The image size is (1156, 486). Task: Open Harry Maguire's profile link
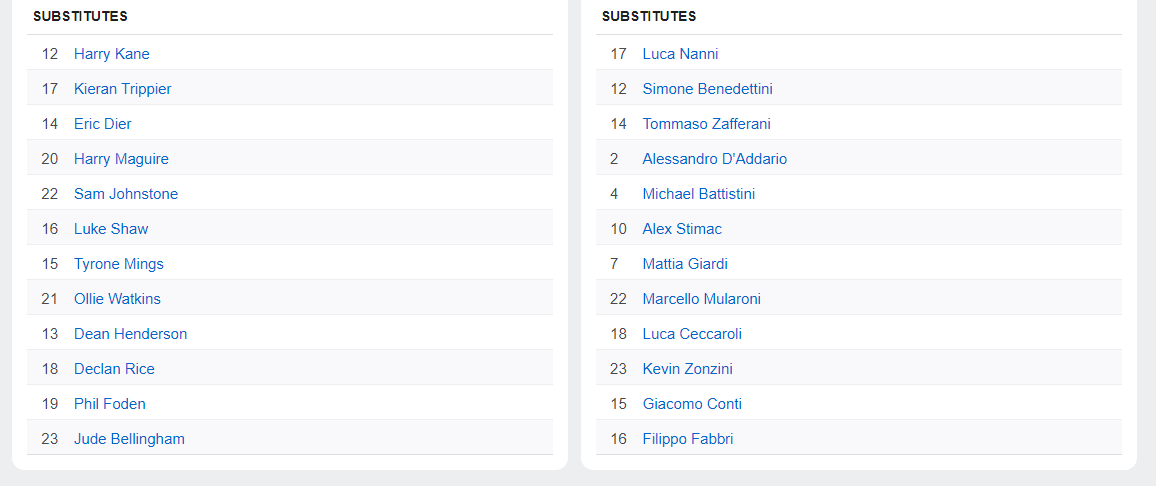pos(121,159)
